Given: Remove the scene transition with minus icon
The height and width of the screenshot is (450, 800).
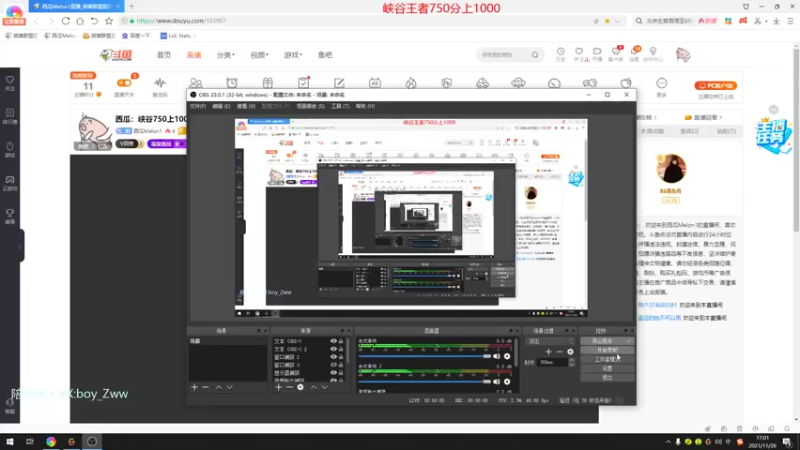Looking at the screenshot, I should pyautogui.click(x=560, y=352).
